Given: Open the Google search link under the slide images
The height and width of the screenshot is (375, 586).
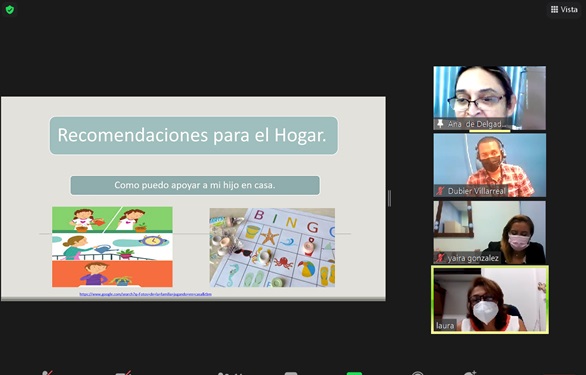Looking at the screenshot, I should (x=145, y=294).
